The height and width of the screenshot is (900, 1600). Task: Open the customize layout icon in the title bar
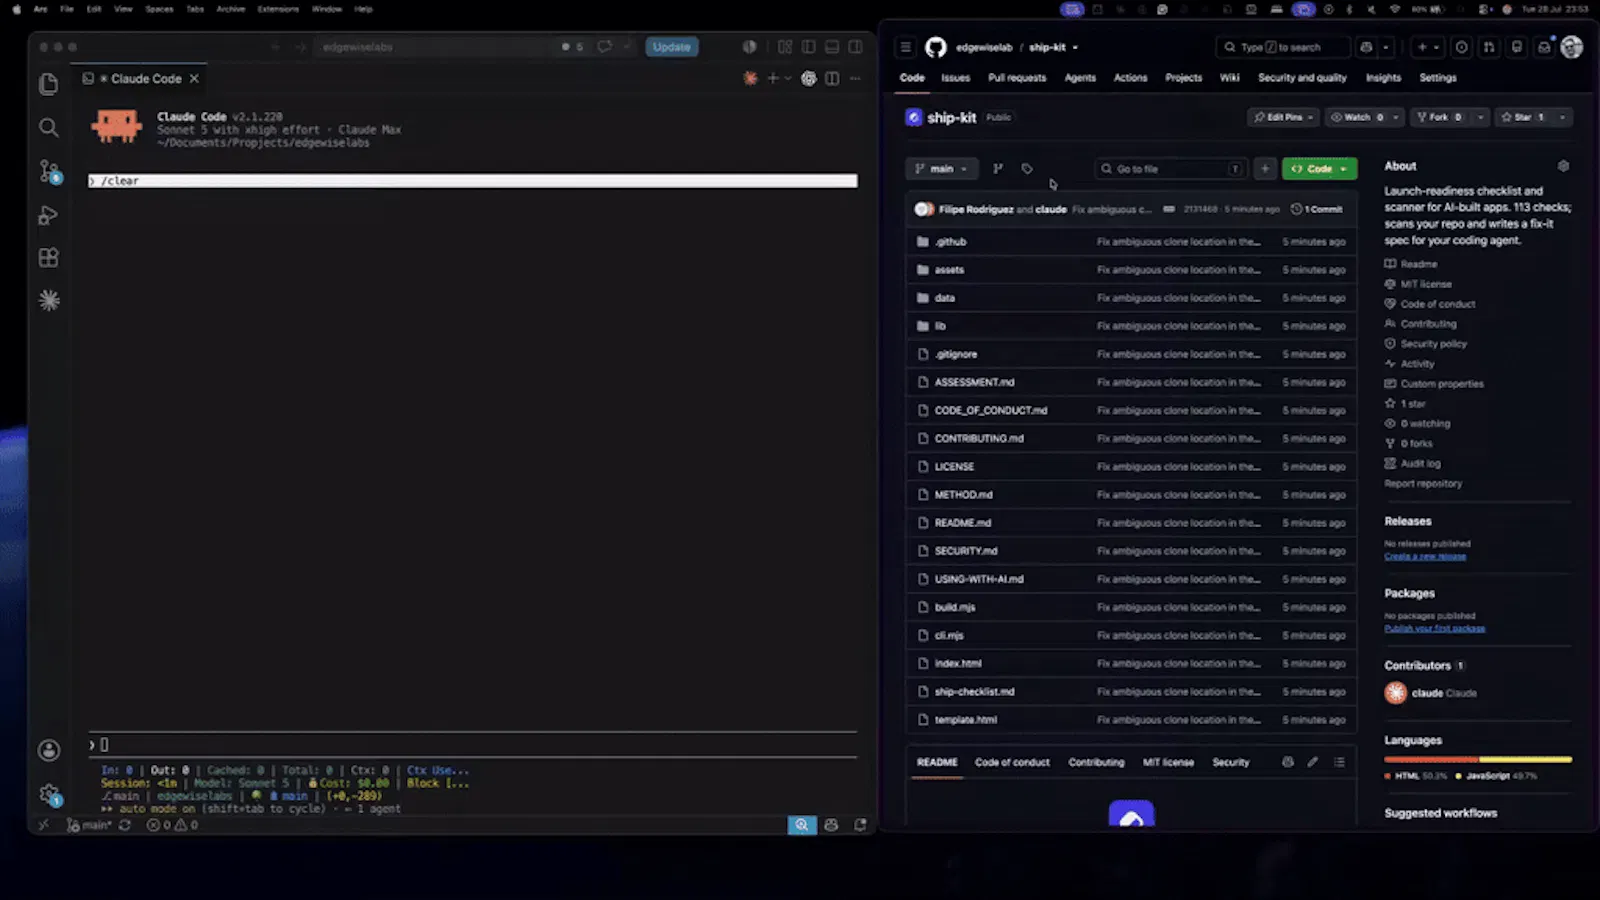coord(785,47)
